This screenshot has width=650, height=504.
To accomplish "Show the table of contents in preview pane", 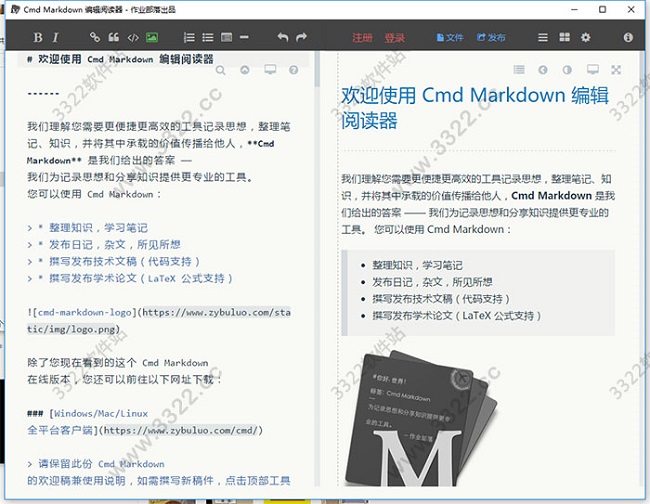I will tap(519, 70).
